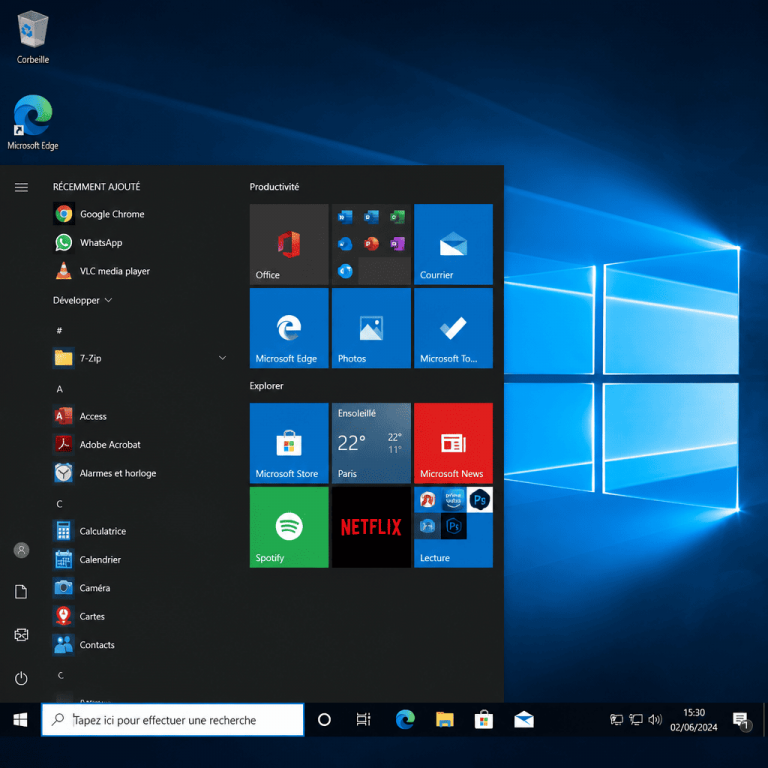This screenshot has width=768, height=768.
Task: Open Task View on the taskbar
Action: tap(363, 720)
